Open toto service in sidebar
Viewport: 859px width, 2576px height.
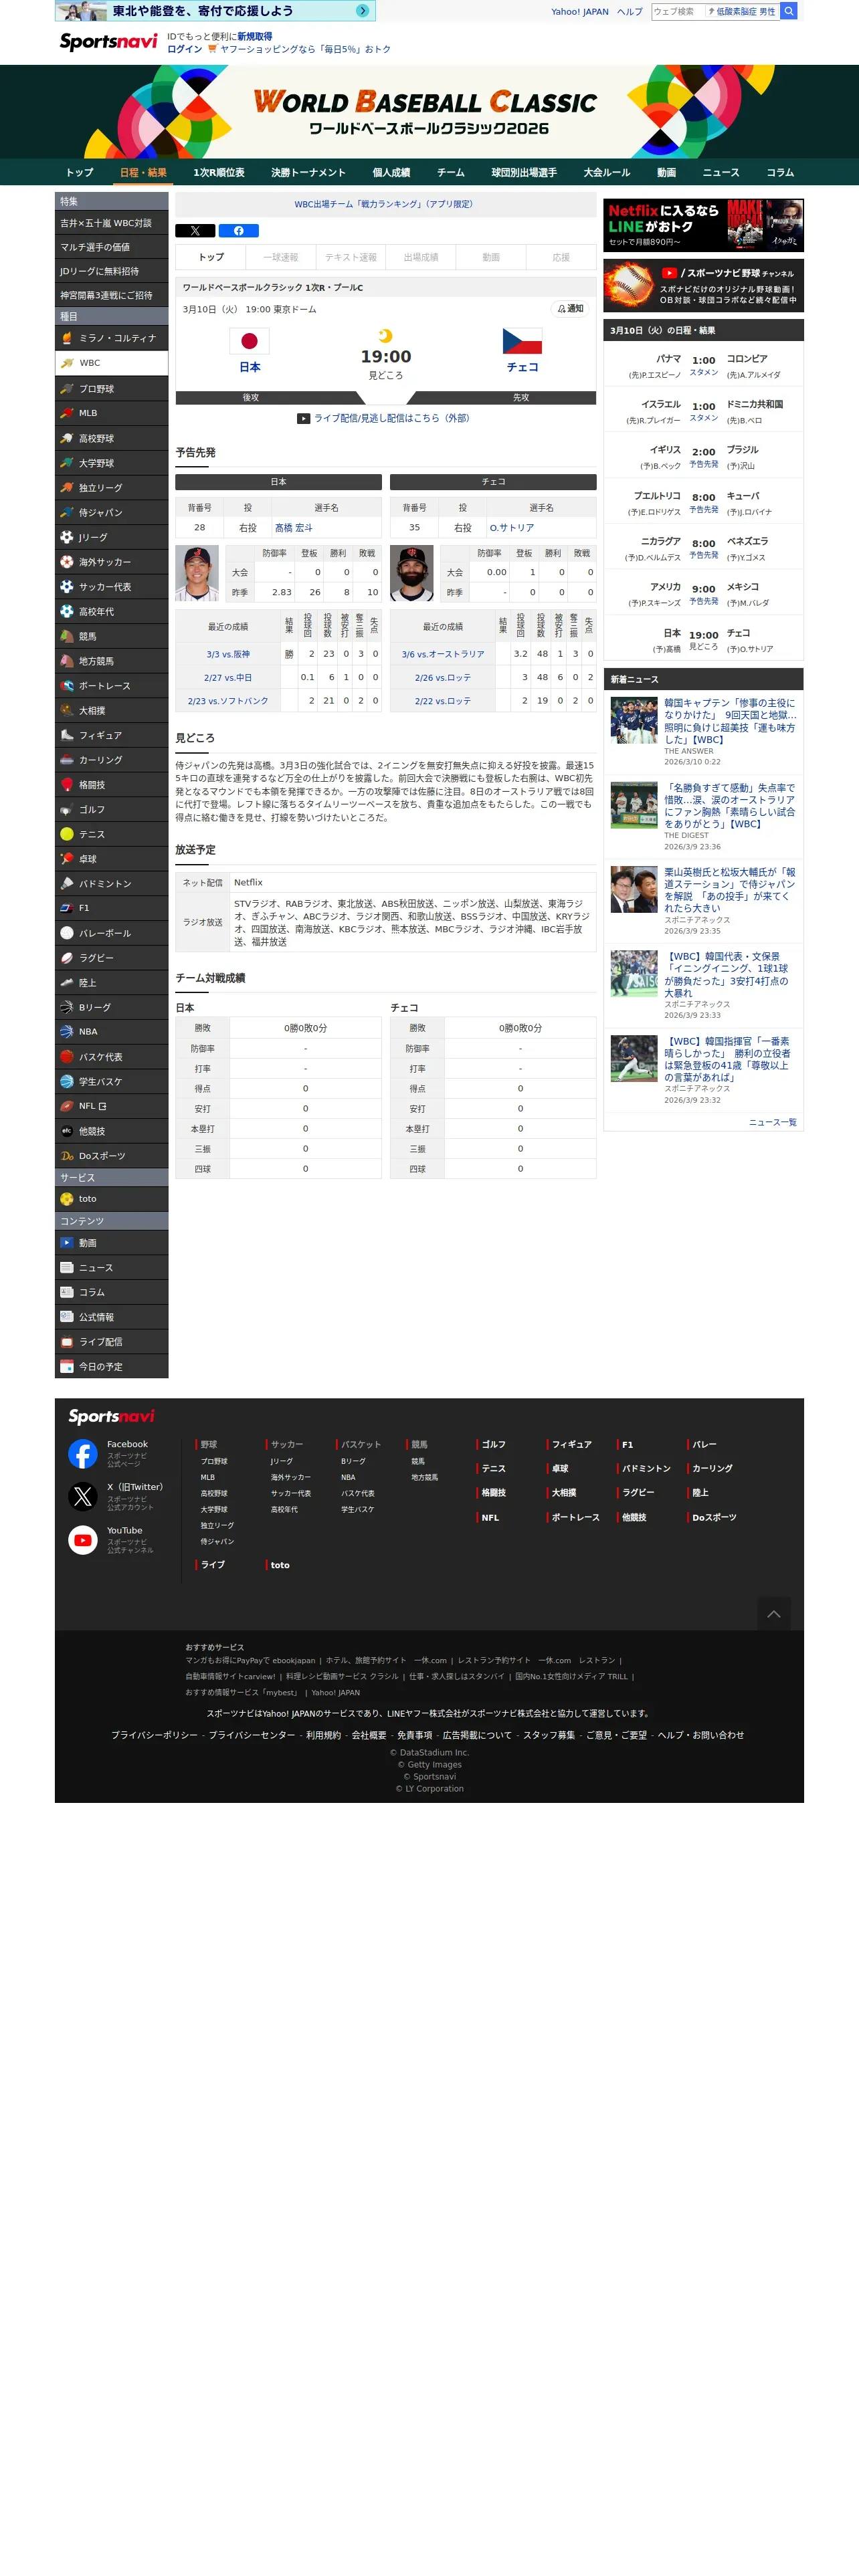click(111, 1199)
